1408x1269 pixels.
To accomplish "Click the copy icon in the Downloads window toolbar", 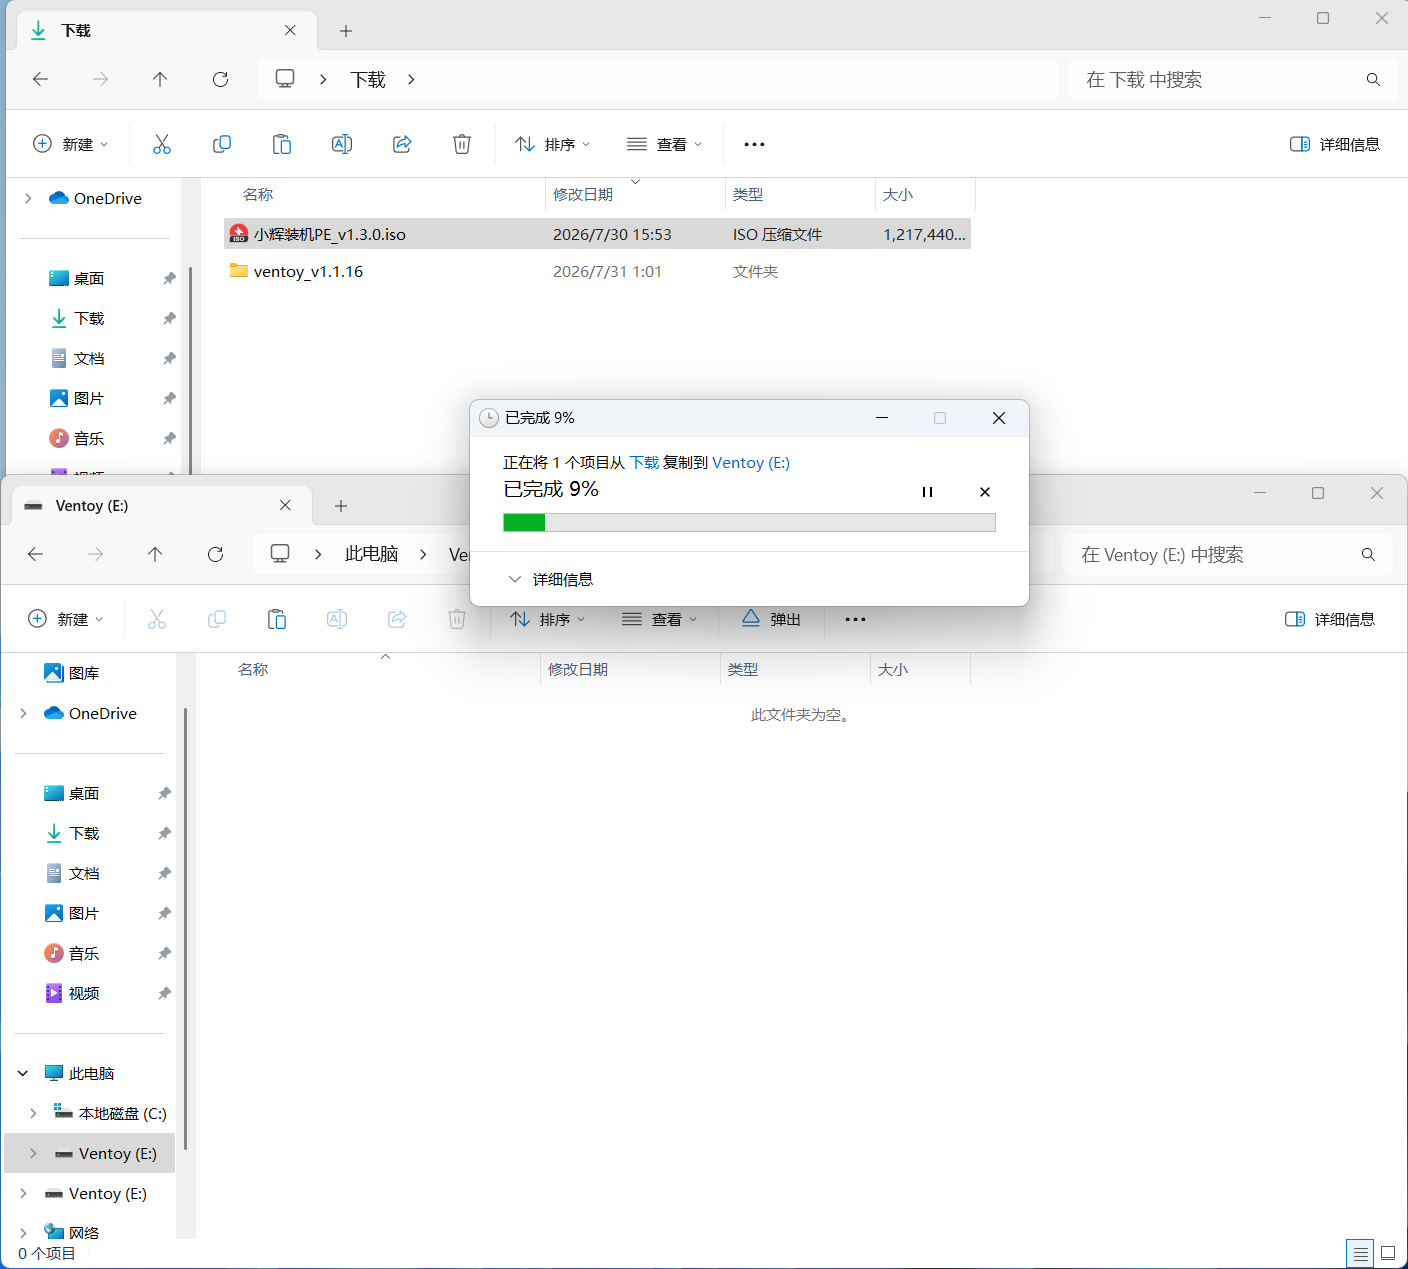I will point(222,144).
